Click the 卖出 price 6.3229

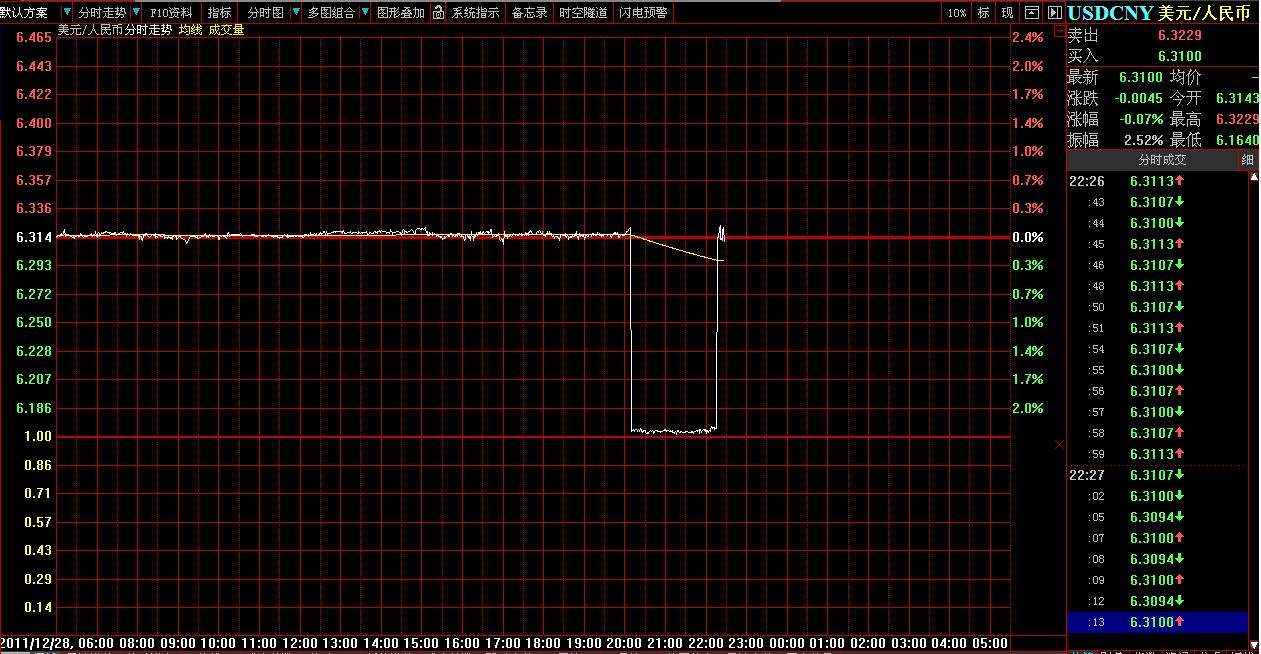(x=1179, y=34)
